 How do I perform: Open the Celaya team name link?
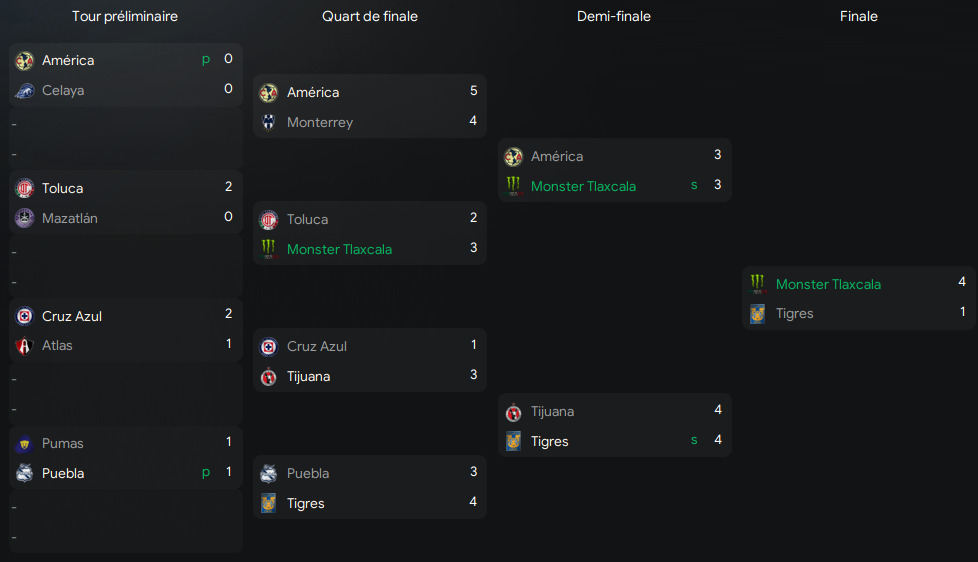click(x=63, y=91)
